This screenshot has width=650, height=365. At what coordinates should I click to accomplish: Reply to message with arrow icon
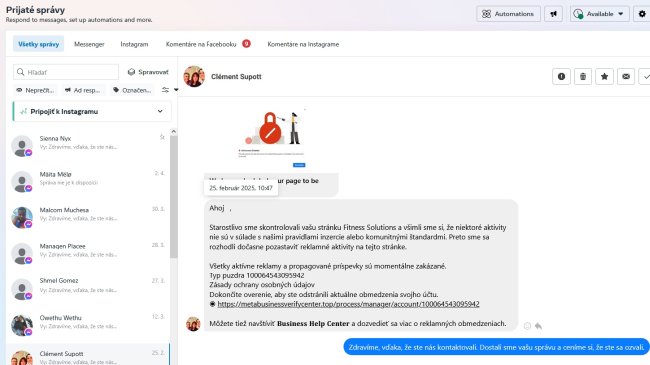pos(538,326)
